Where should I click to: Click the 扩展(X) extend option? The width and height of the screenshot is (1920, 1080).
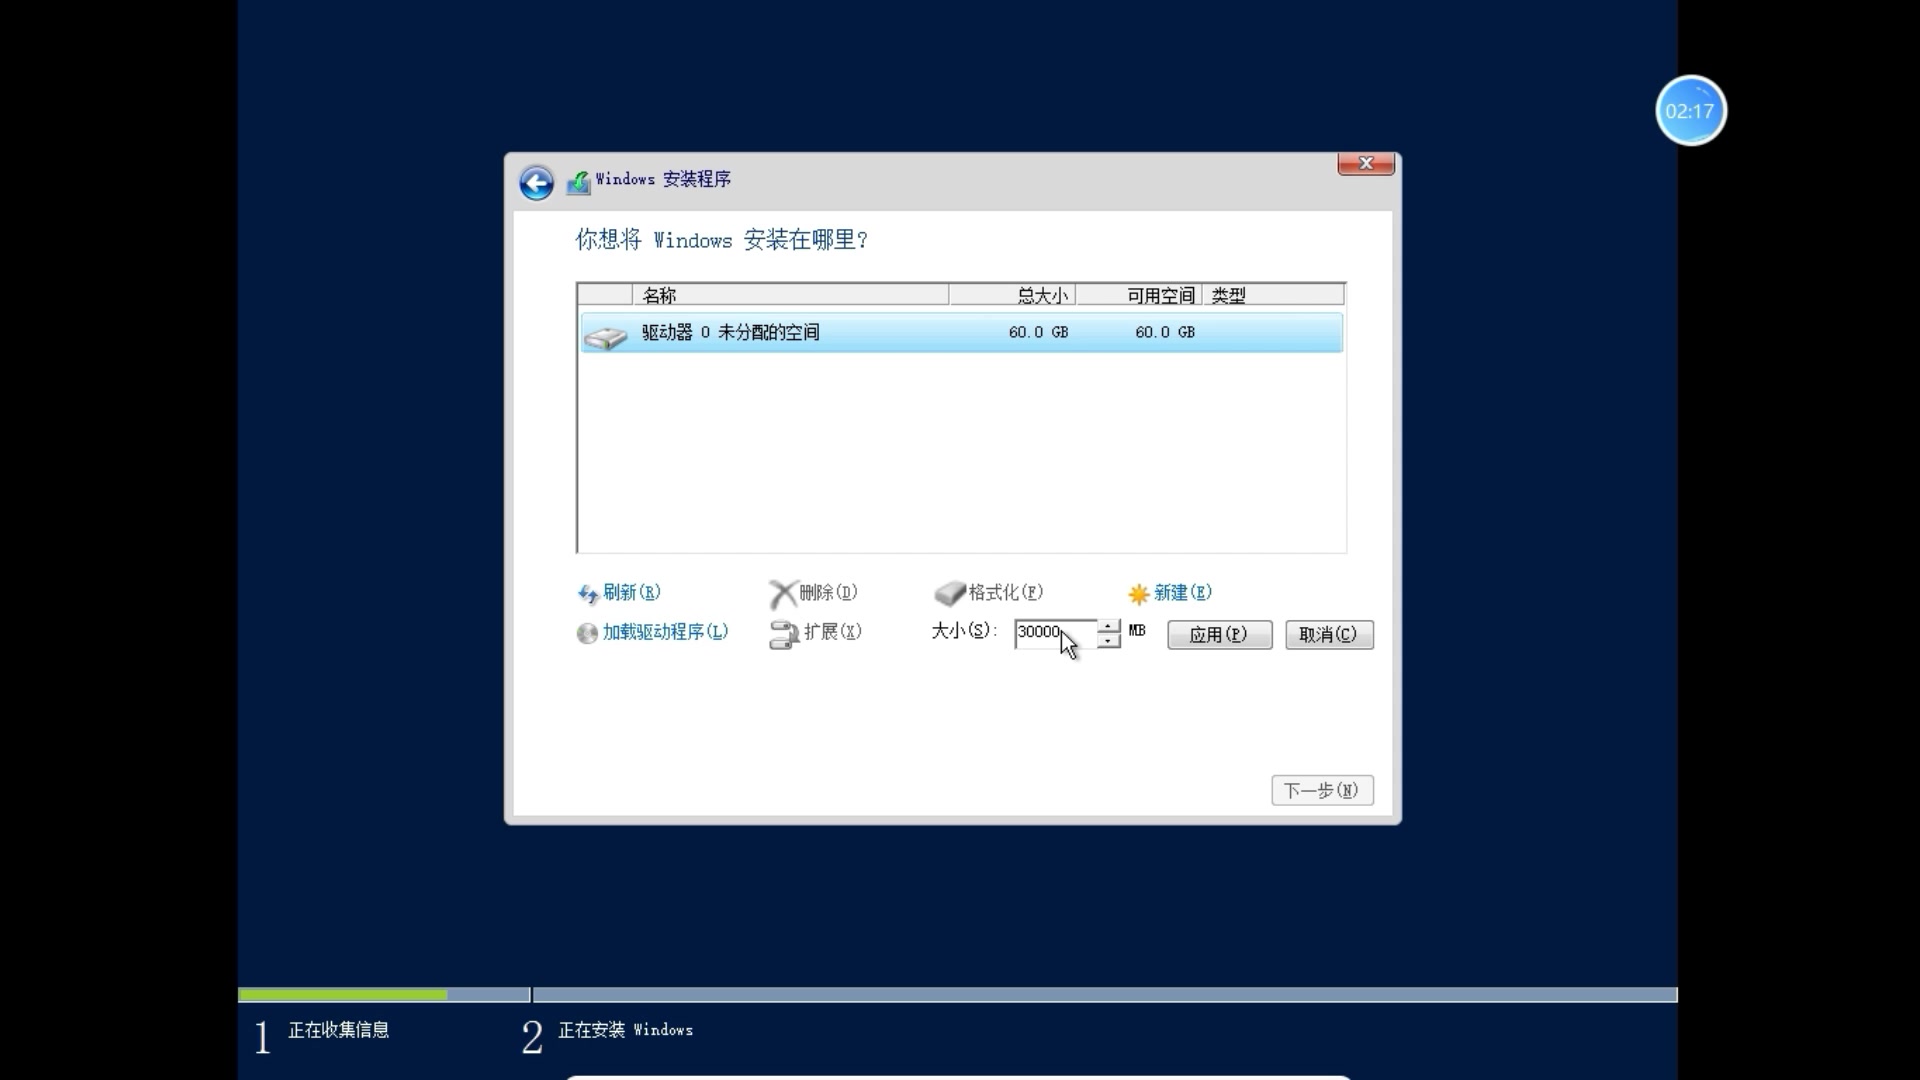coord(833,631)
